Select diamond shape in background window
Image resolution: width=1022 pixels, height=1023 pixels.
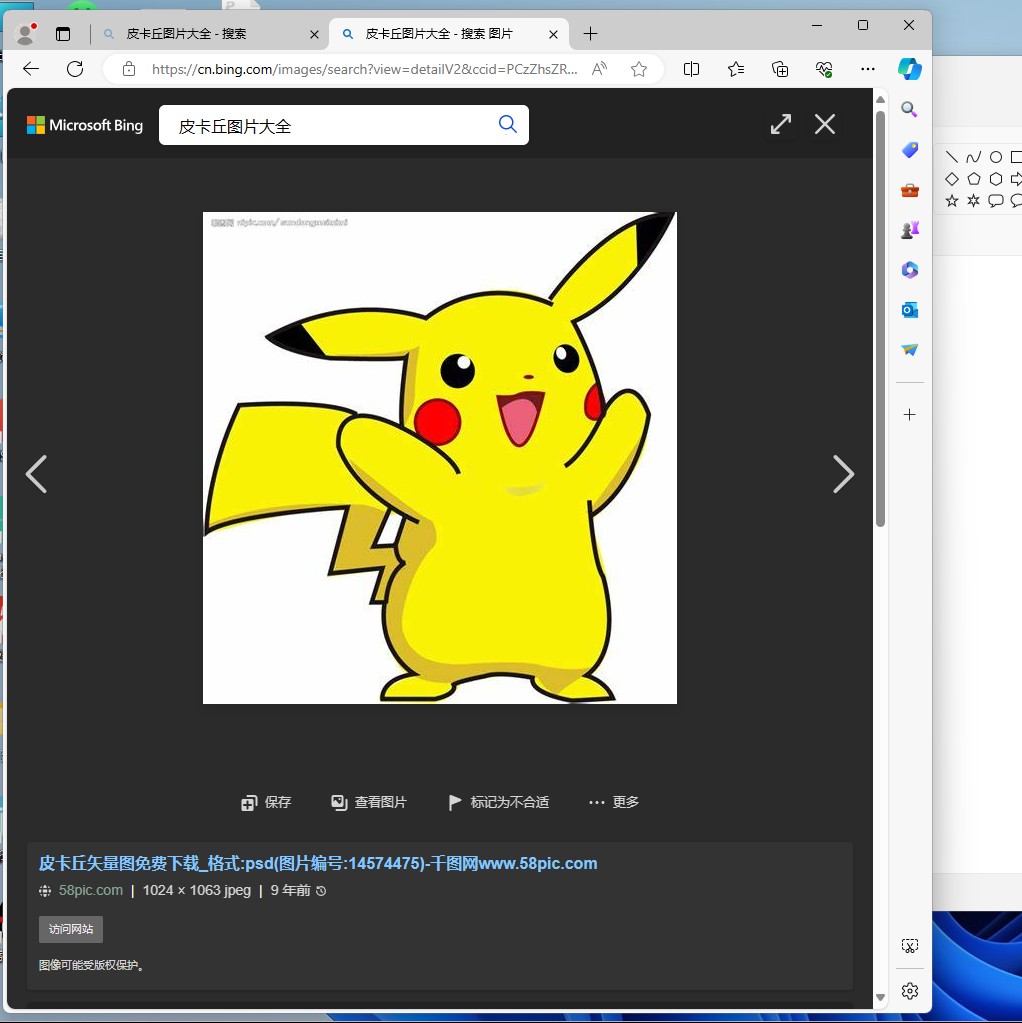pyautogui.click(x=952, y=179)
